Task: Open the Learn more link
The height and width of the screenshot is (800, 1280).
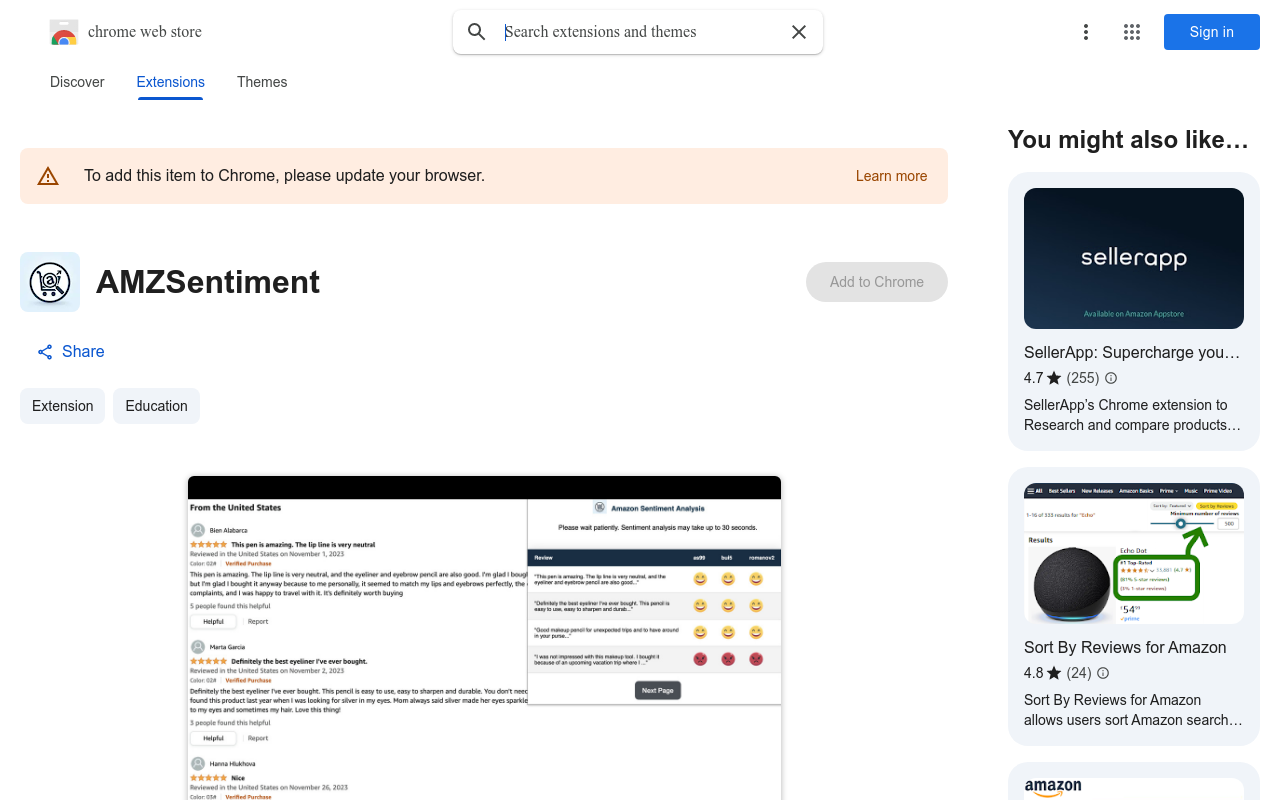Action: [891, 176]
